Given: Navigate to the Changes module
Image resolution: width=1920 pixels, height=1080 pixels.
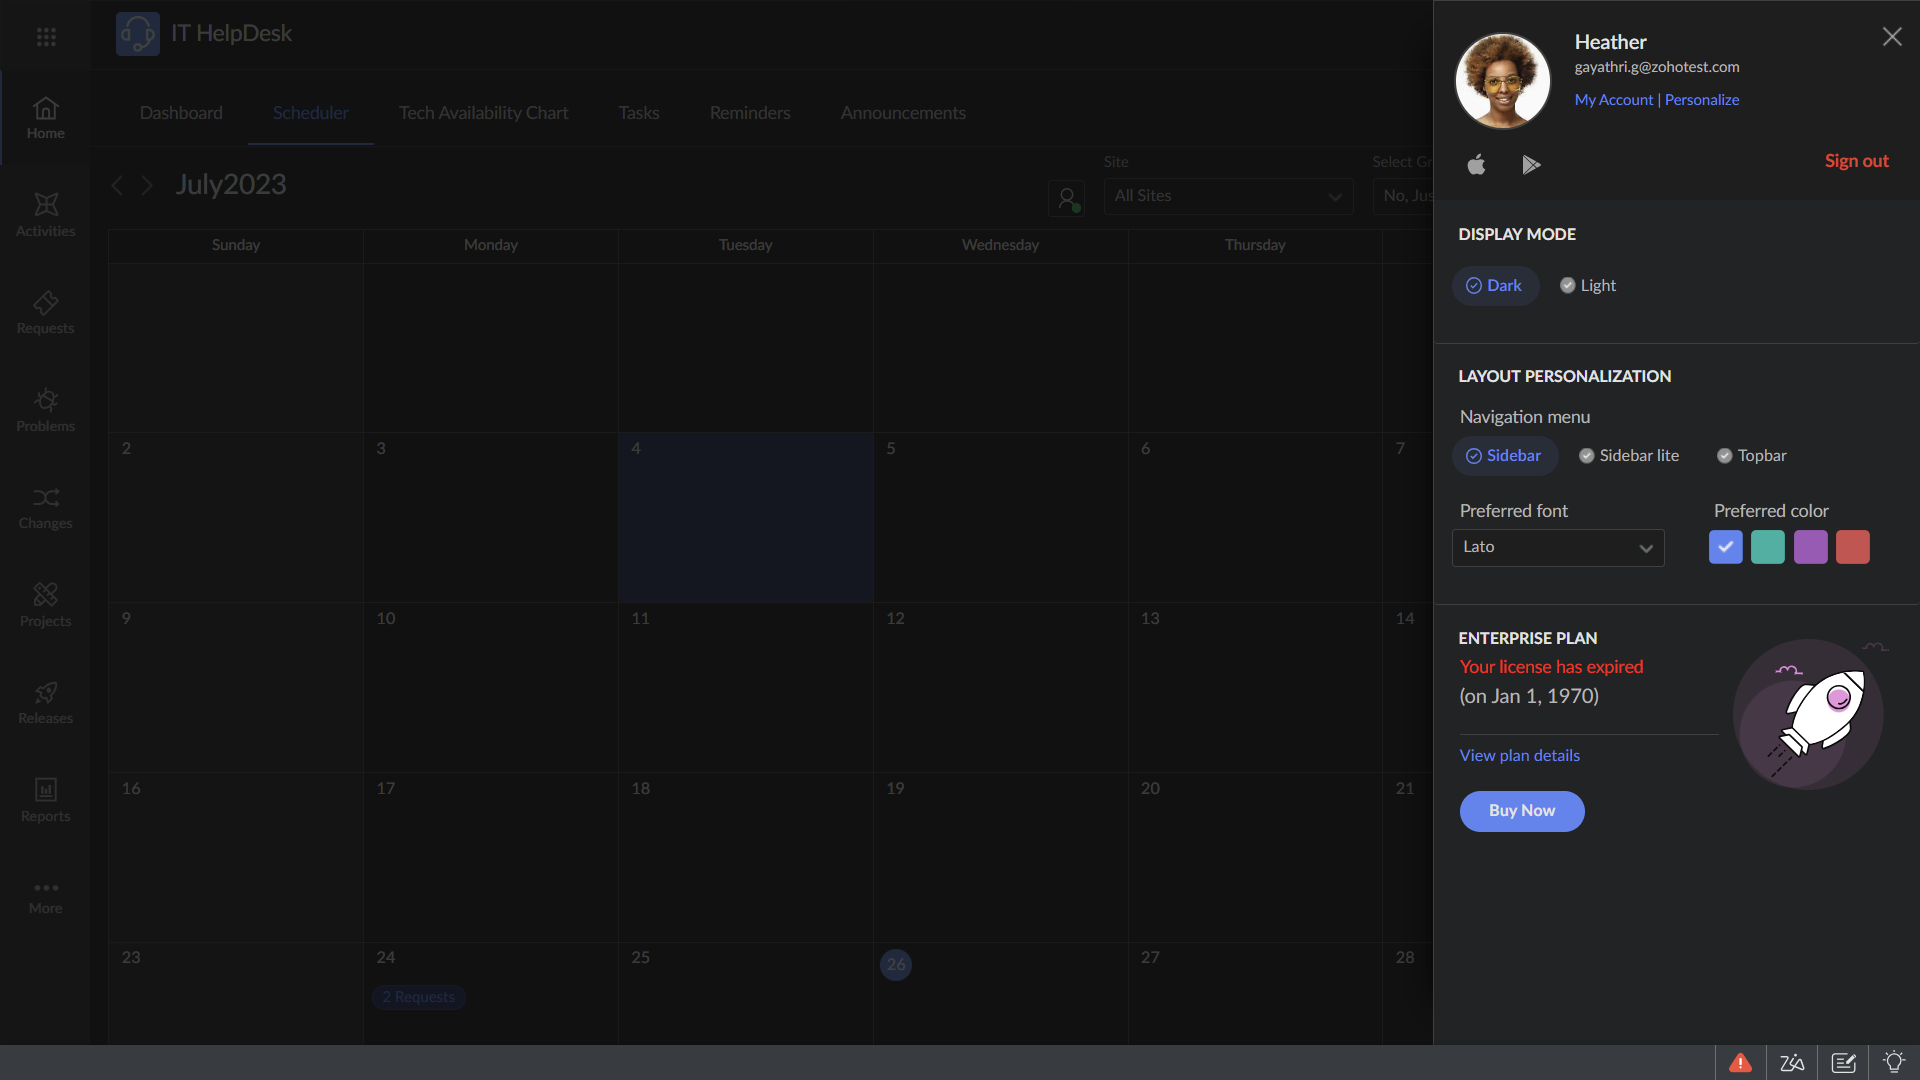Looking at the screenshot, I should coord(45,507).
